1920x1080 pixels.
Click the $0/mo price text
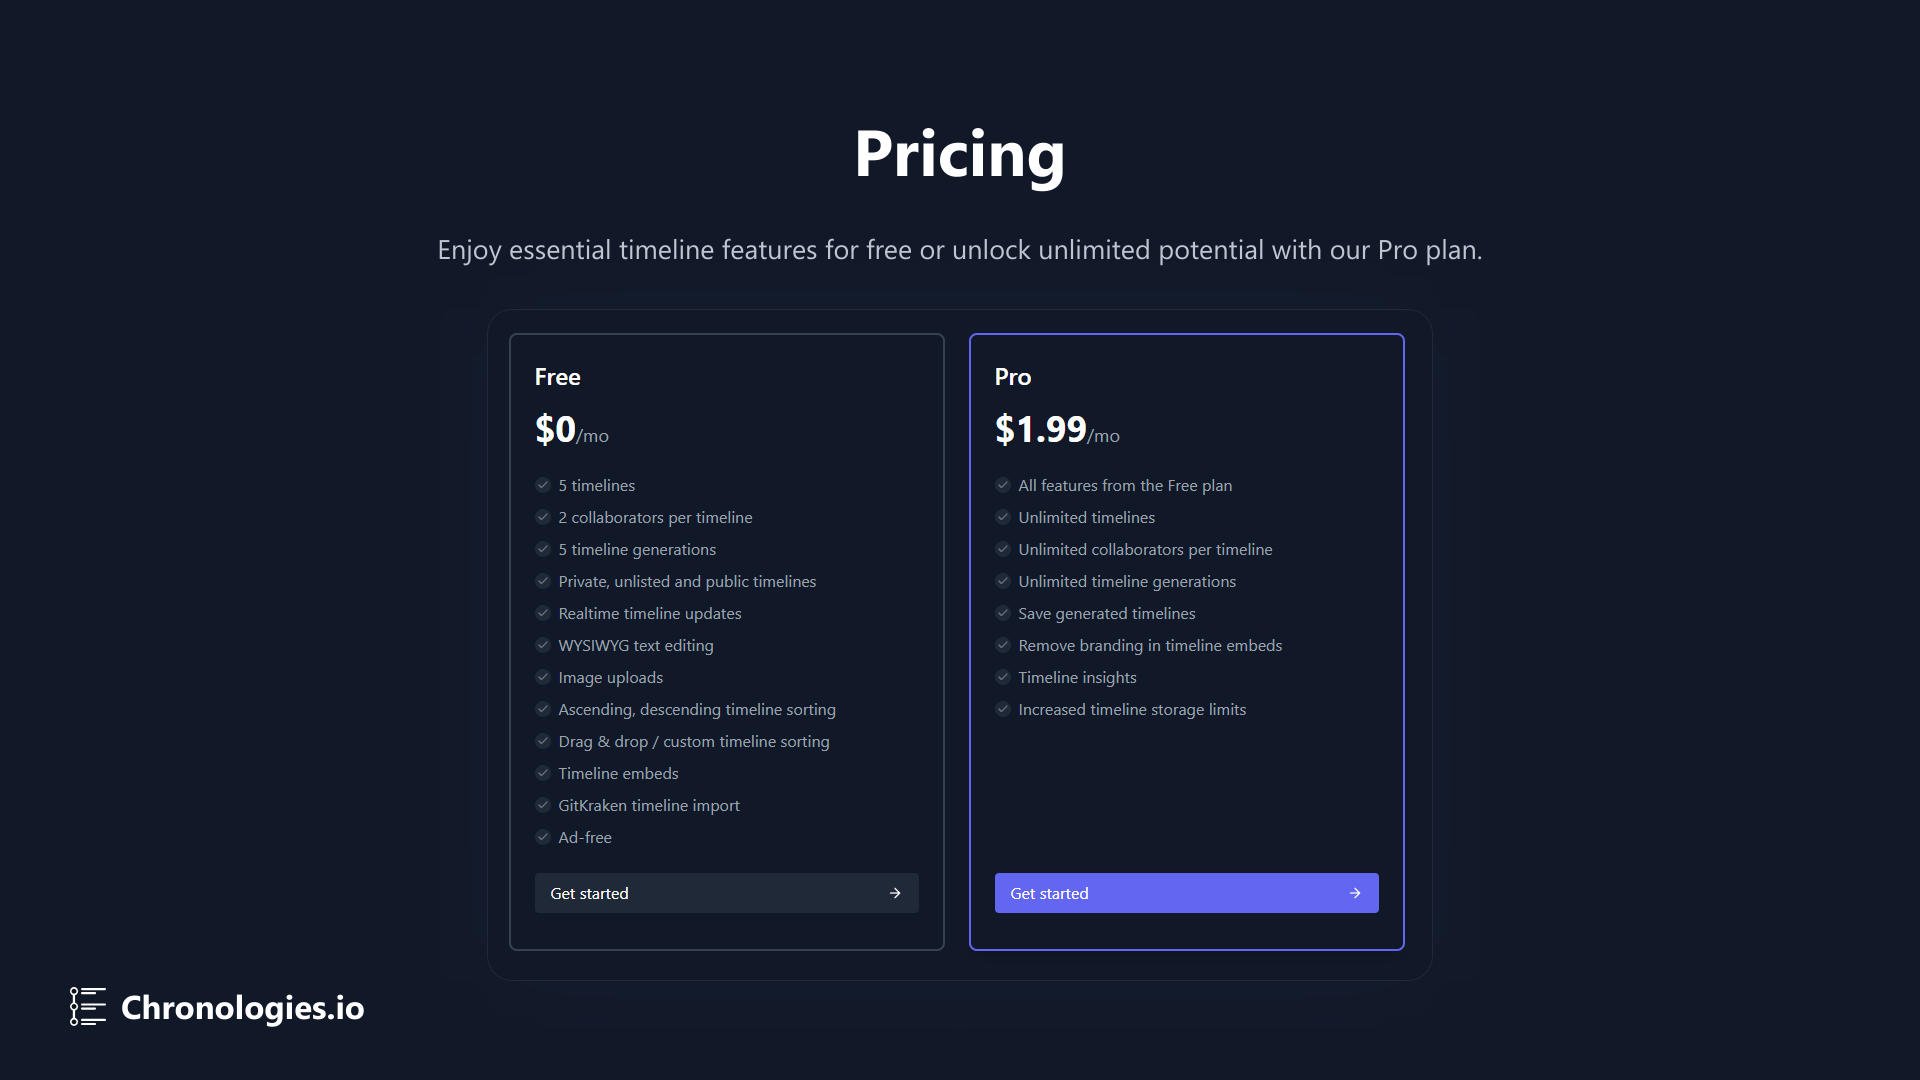click(x=572, y=430)
